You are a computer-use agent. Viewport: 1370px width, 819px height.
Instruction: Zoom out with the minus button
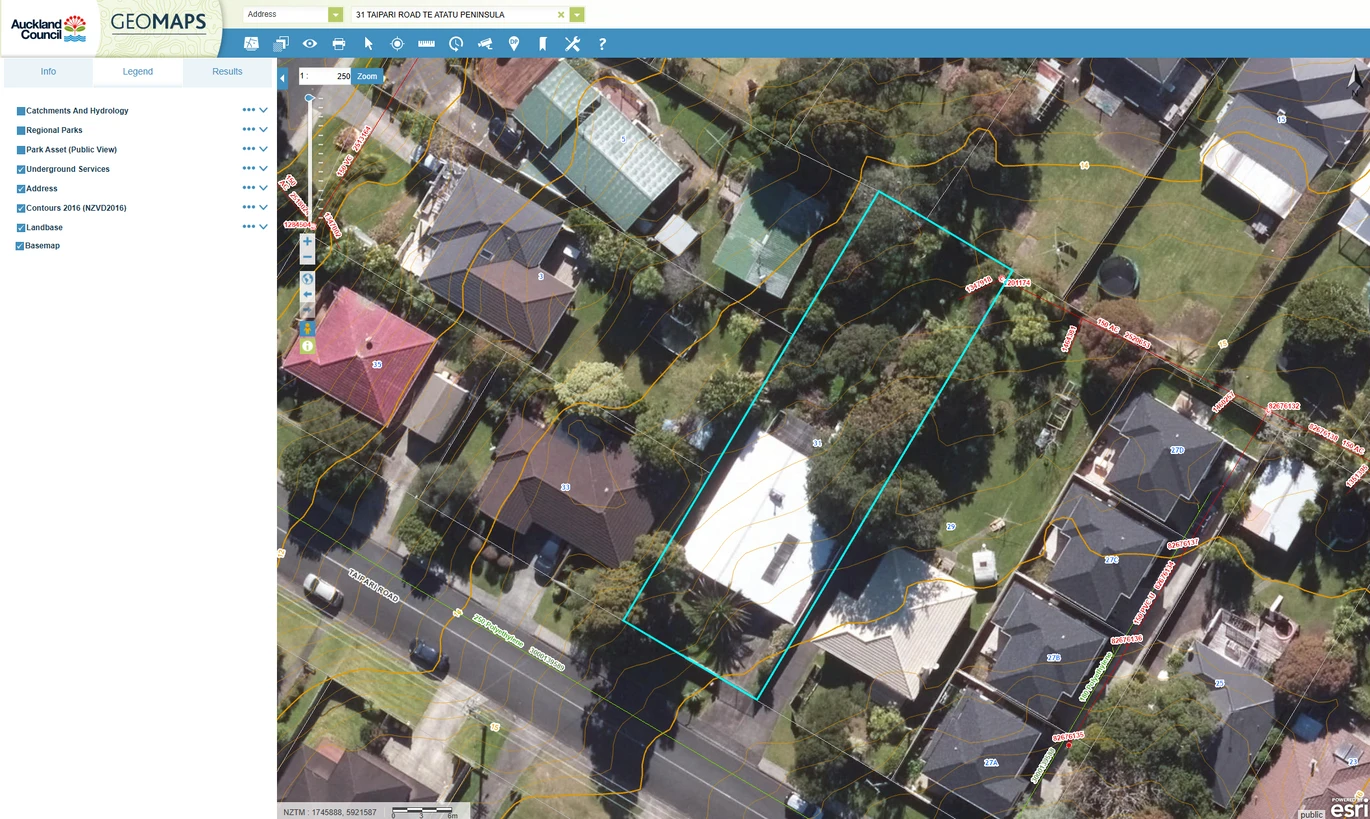click(x=307, y=256)
